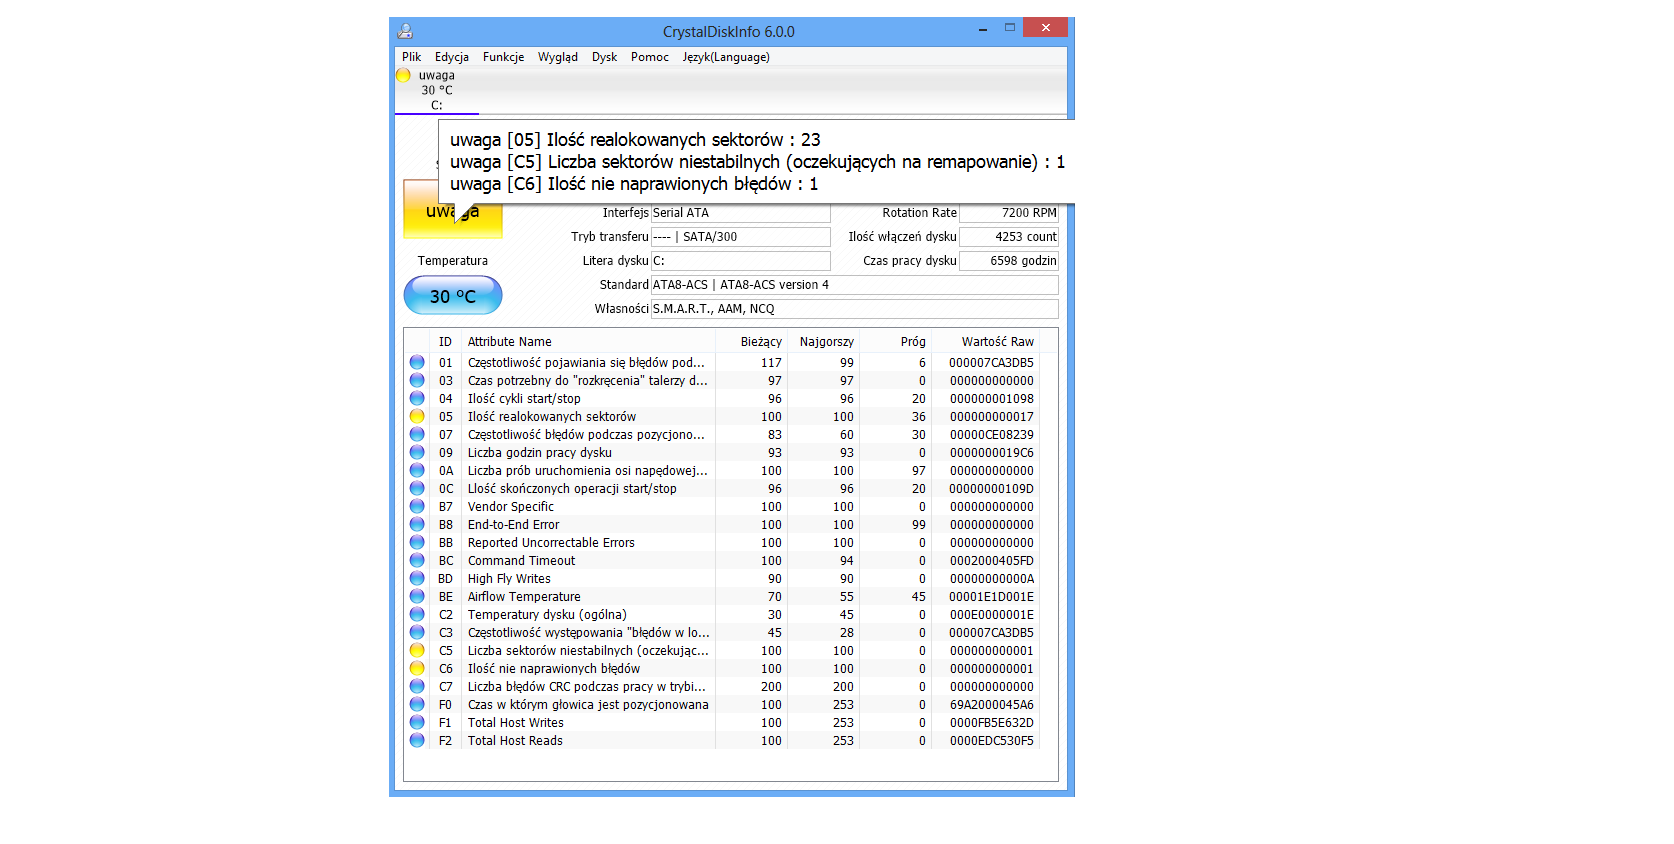
Task: Click blue status icon of Airflow Temperature row
Action: tap(417, 596)
